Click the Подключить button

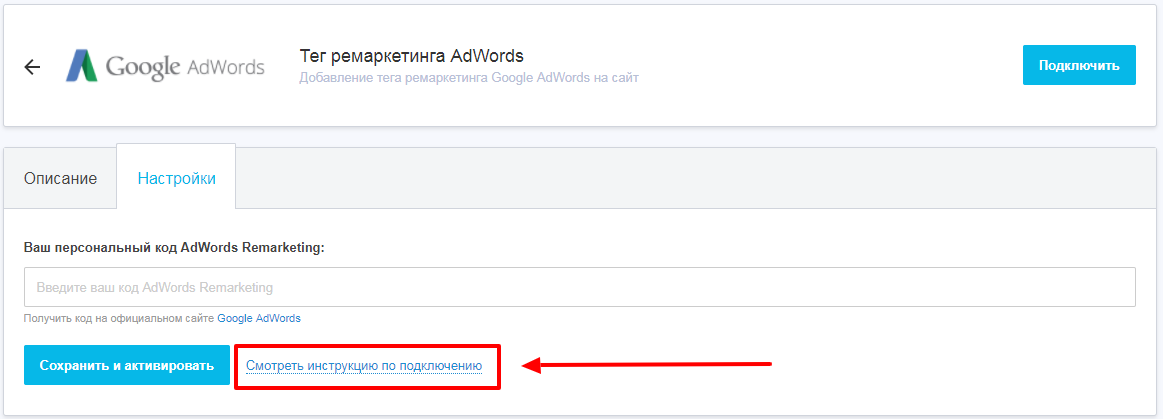[x=1078, y=65]
